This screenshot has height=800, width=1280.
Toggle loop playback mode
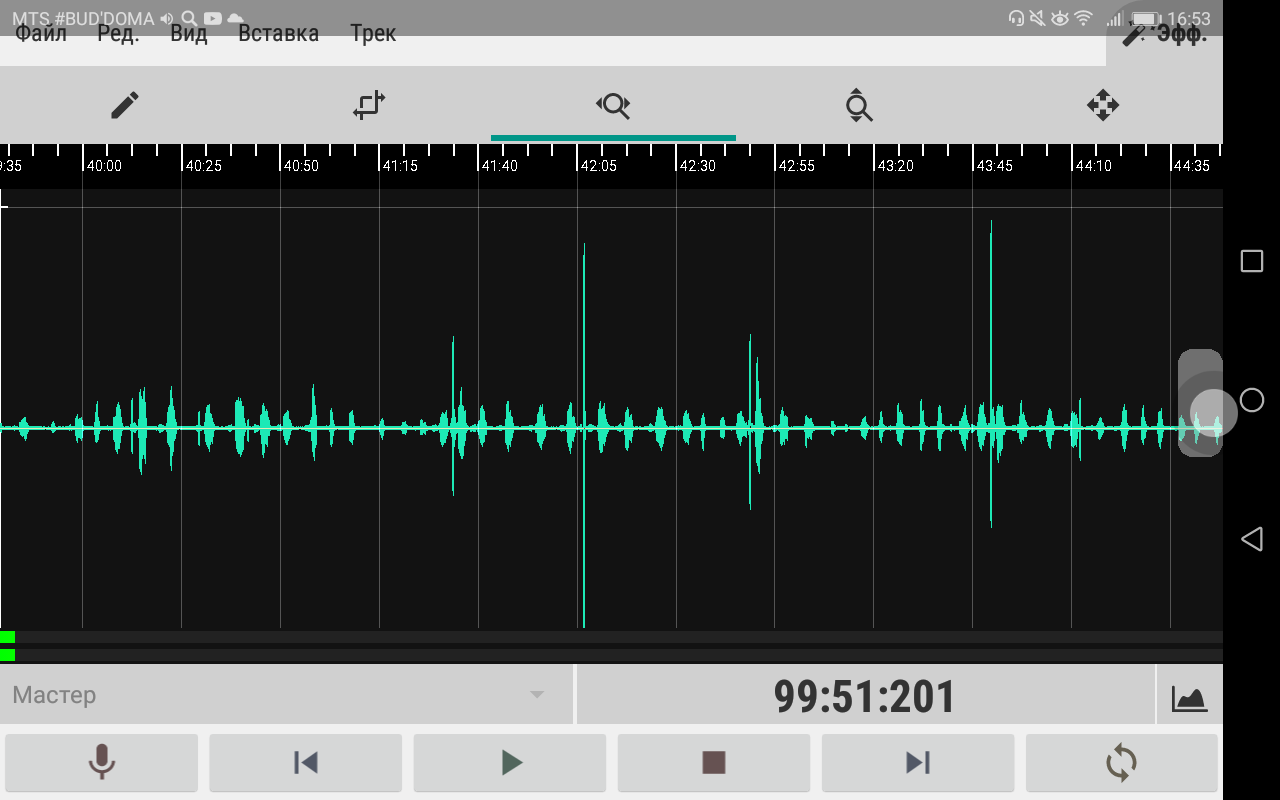(x=1122, y=763)
